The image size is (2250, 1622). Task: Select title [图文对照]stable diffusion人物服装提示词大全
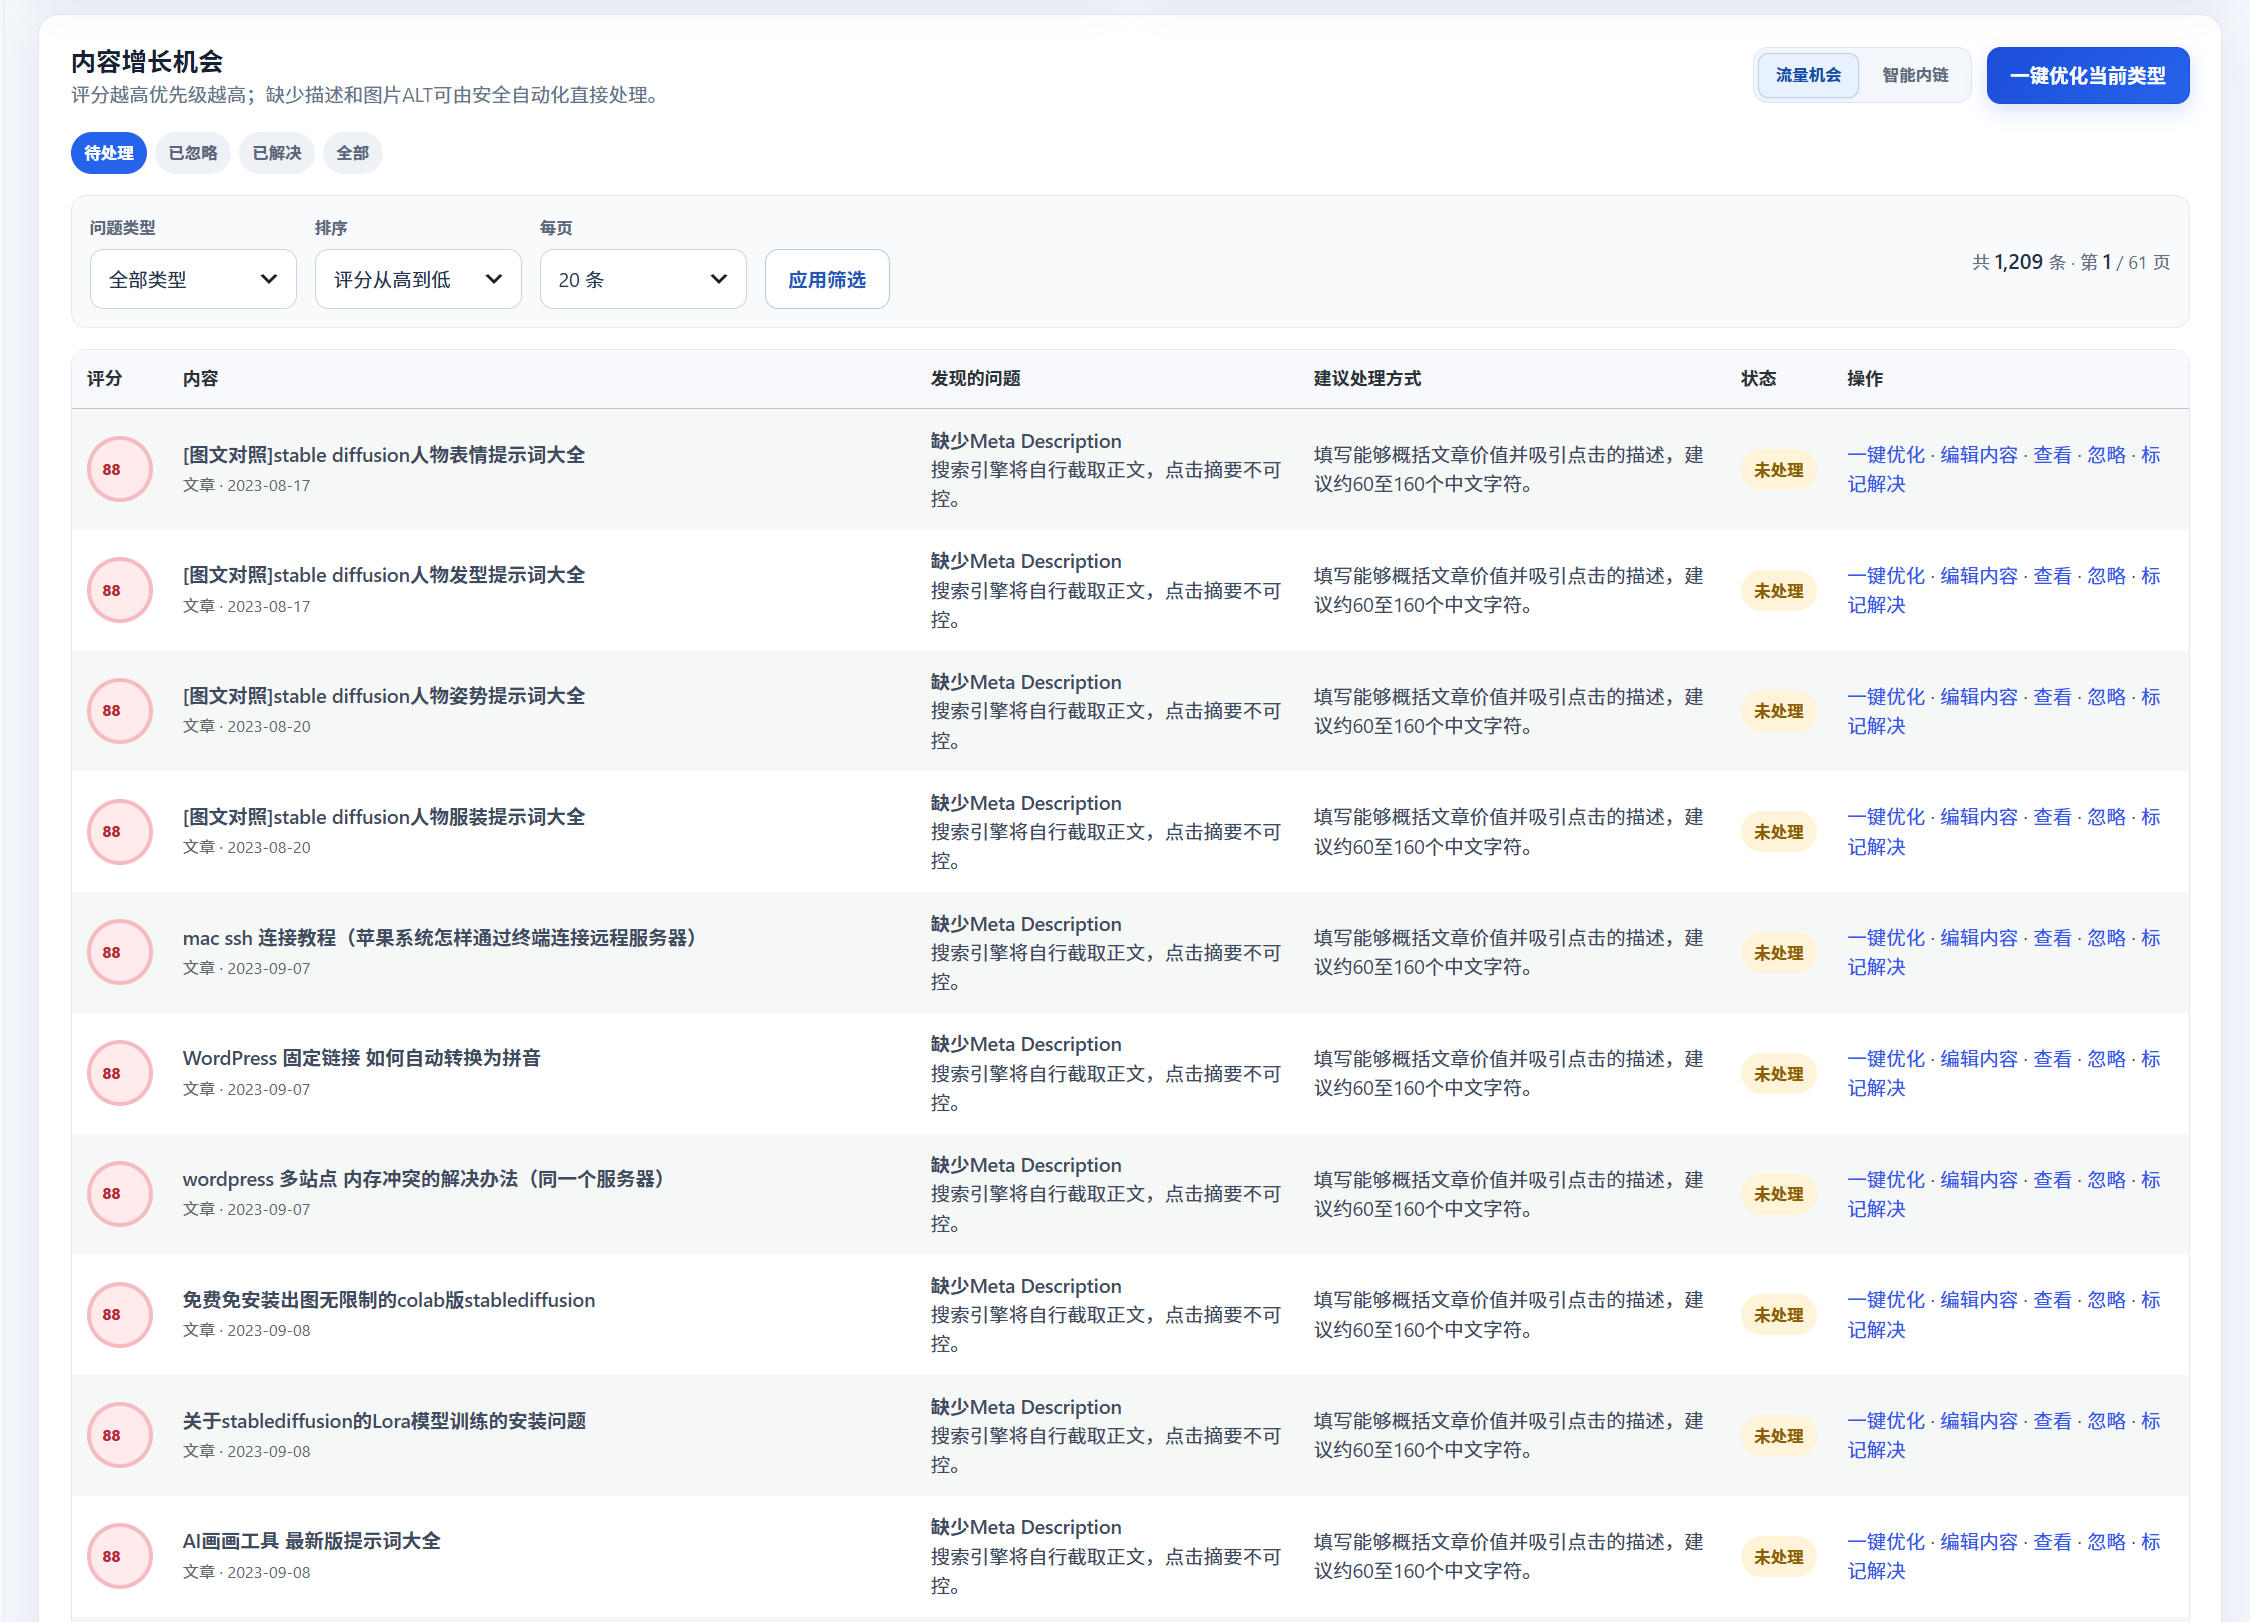click(x=384, y=817)
